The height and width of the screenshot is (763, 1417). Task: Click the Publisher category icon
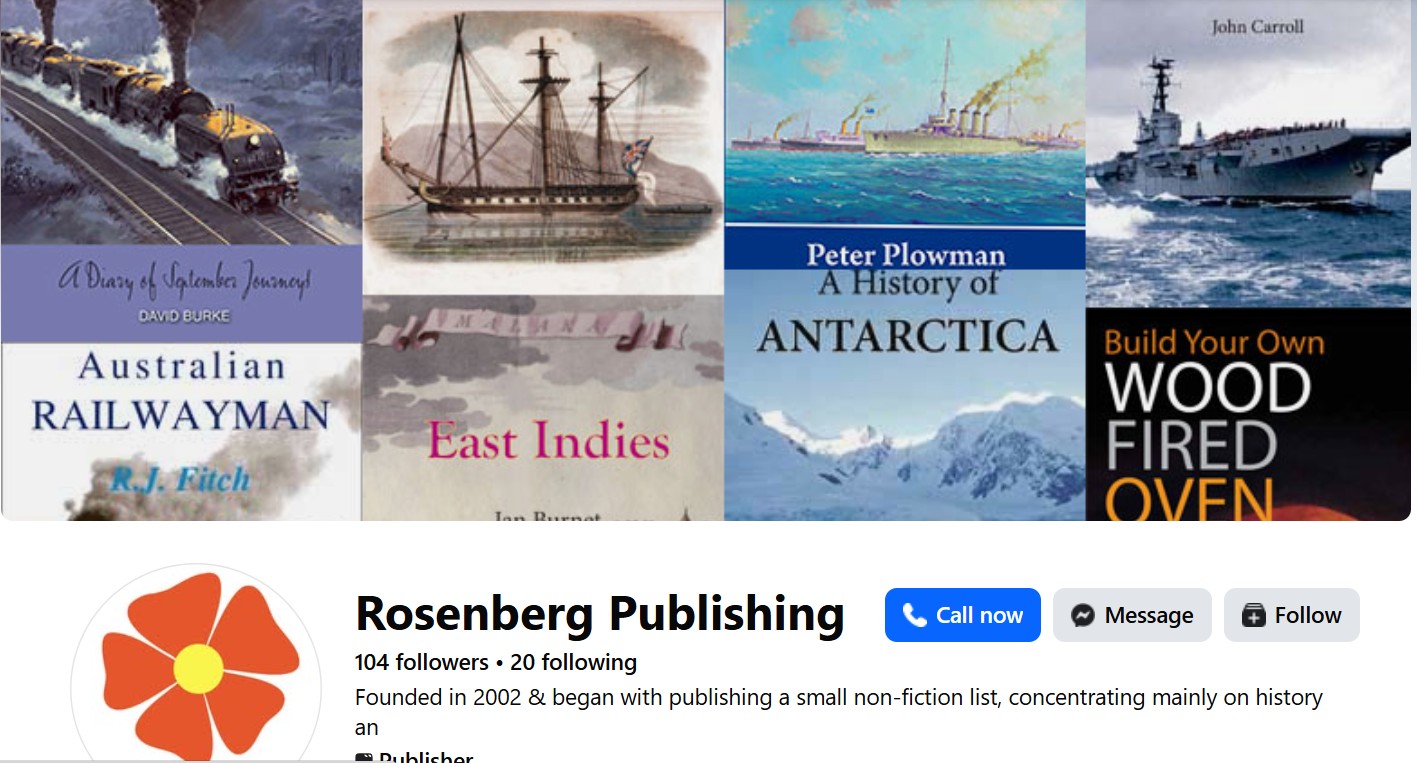click(x=364, y=758)
